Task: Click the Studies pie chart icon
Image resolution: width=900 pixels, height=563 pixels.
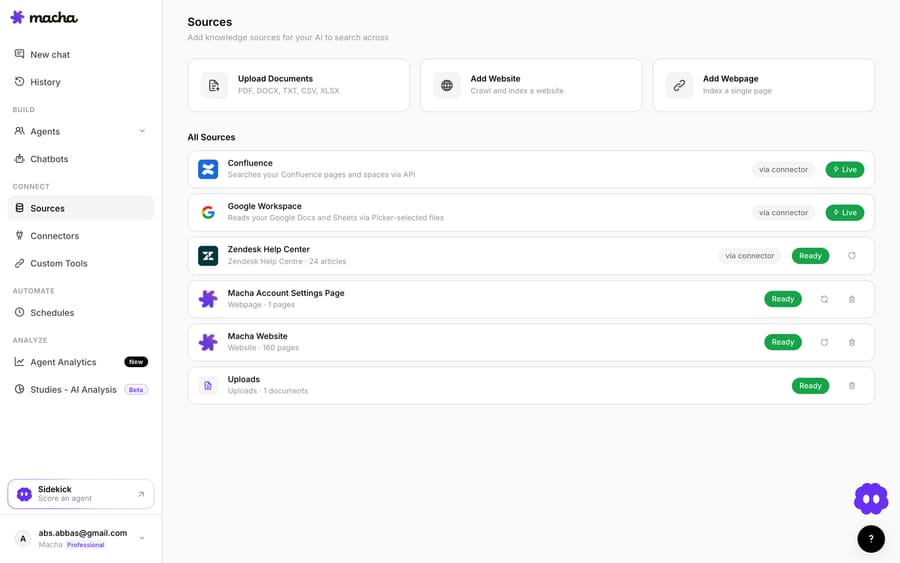Action: pos(20,389)
